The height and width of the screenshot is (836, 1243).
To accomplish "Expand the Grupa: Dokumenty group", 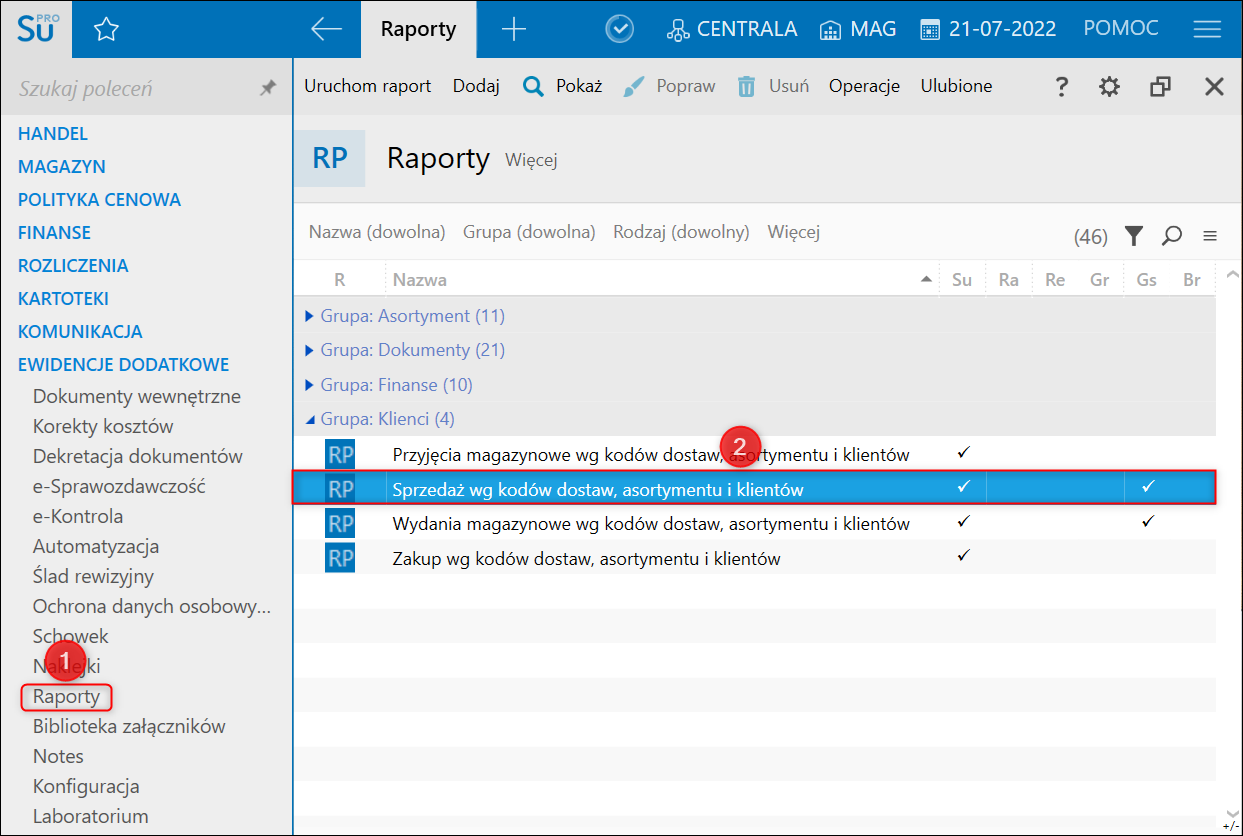I will [x=310, y=351].
